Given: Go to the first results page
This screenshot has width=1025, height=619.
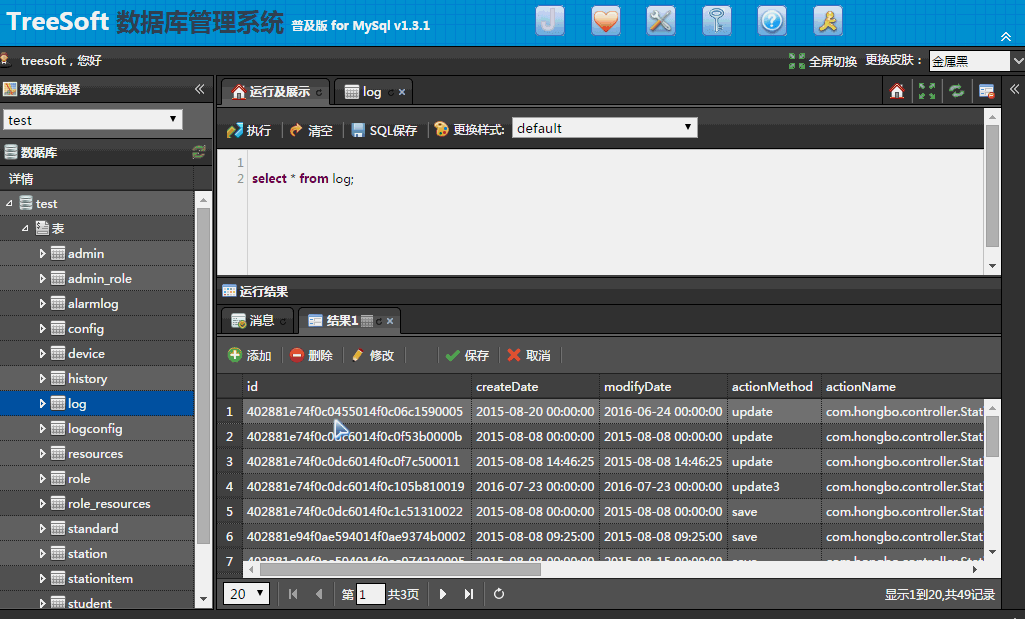Looking at the screenshot, I should pyautogui.click(x=293, y=594).
